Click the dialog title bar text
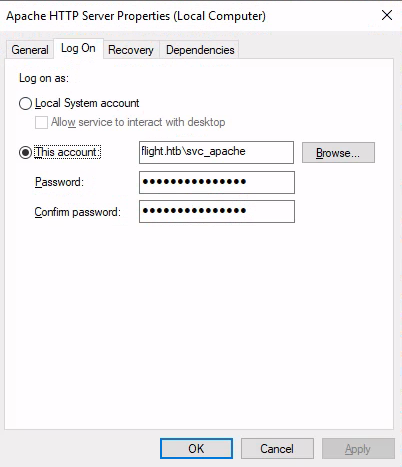Screen dimensions: 402x467 tap(136, 16)
